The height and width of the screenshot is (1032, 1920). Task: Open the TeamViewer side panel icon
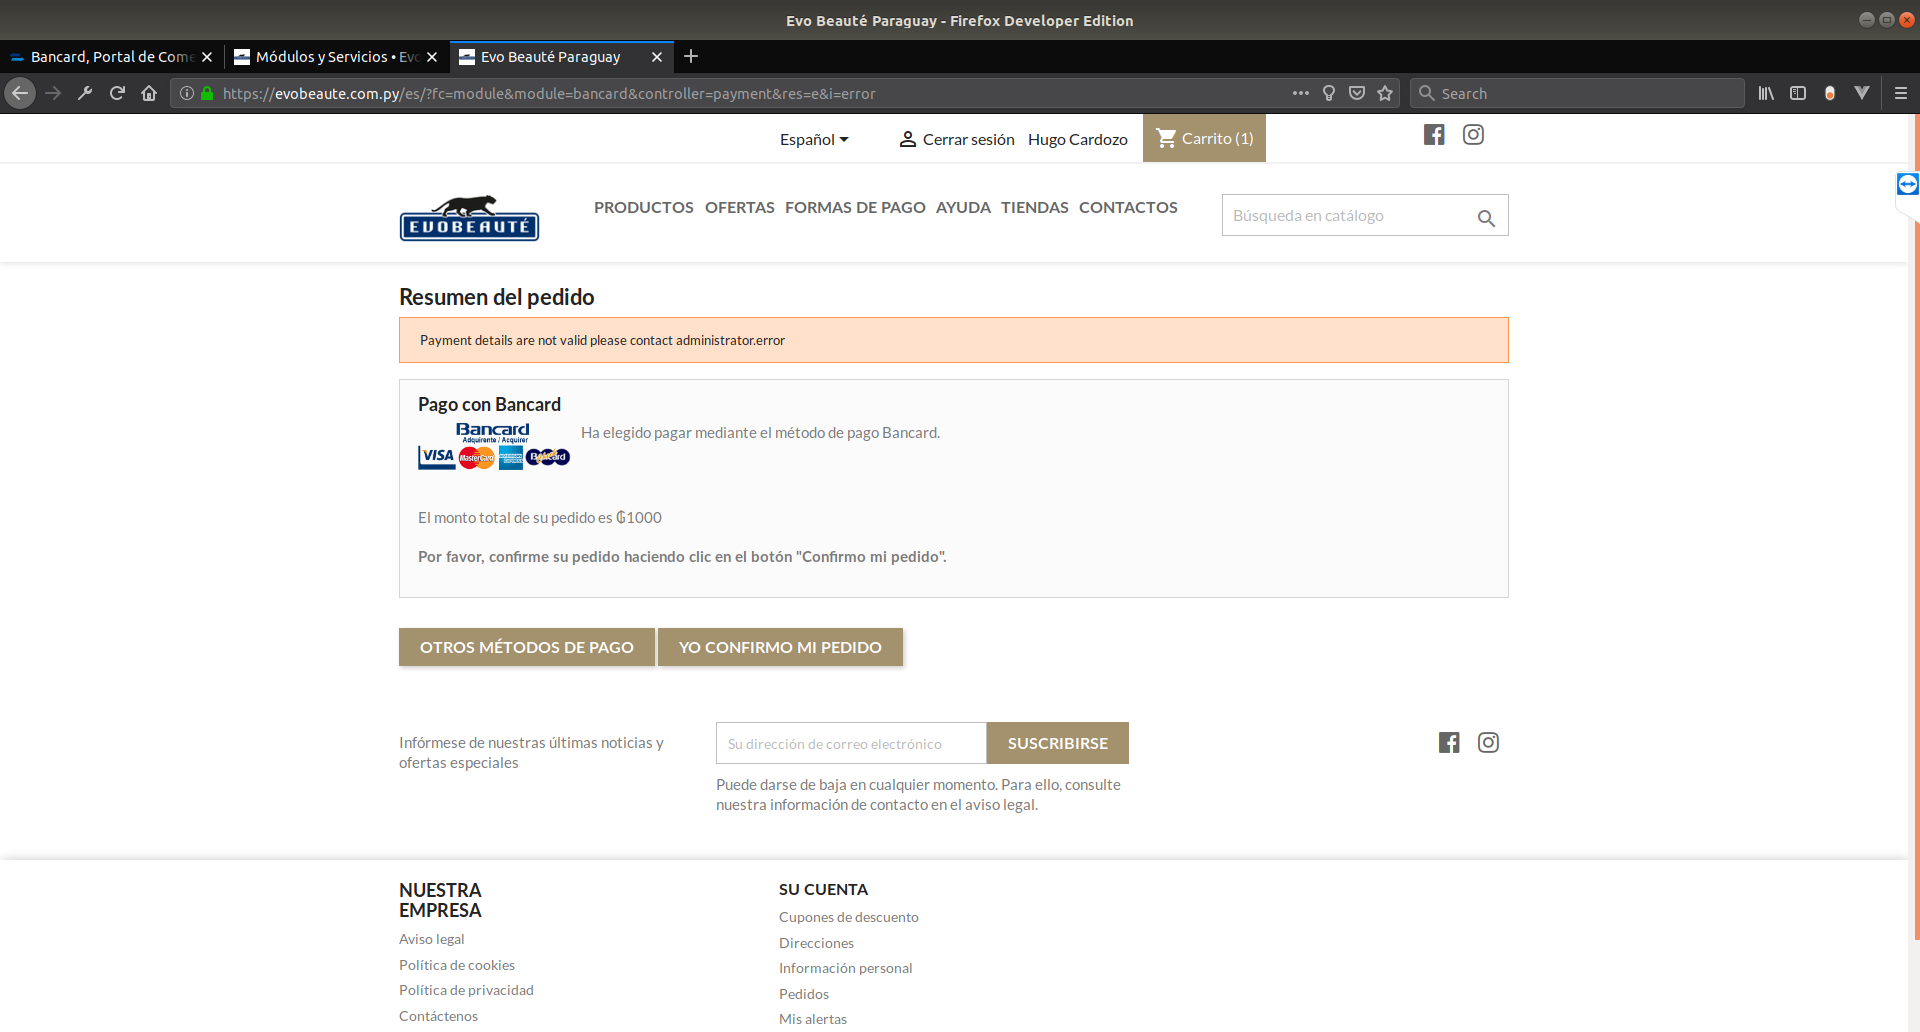(x=1908, y=184)
